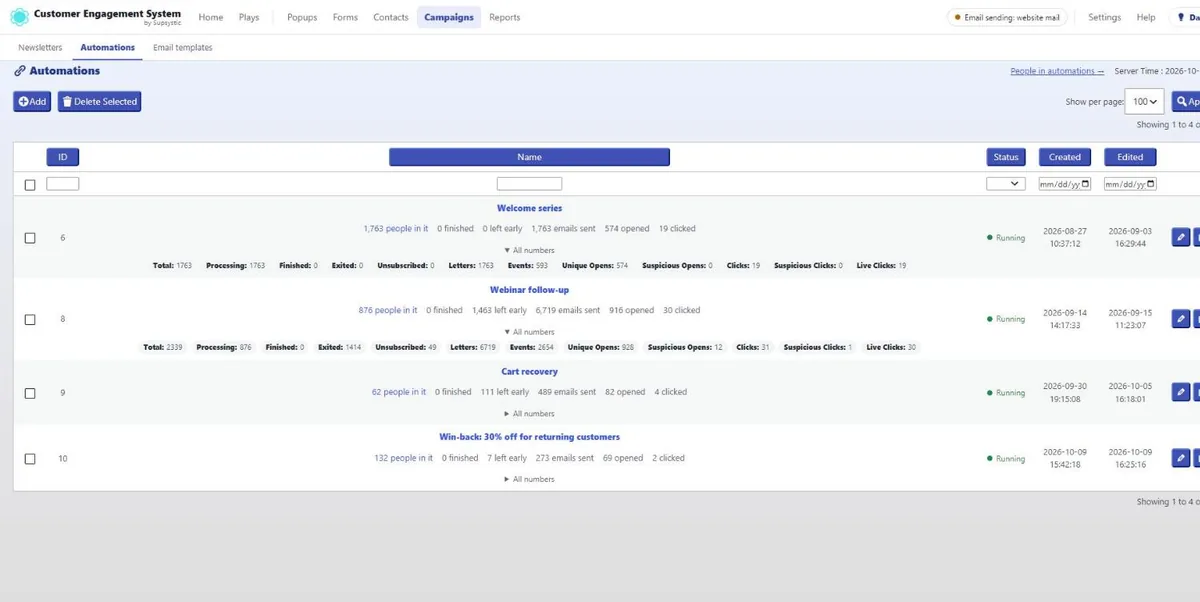This screenshot has width=1200, height=602.
Task: Click the '111 left early' text
Action: coord(505,393)
